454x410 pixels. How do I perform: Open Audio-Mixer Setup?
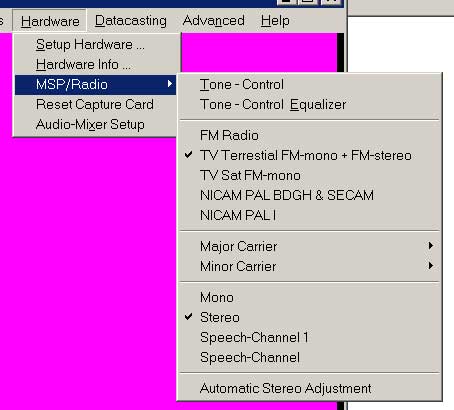96,125
